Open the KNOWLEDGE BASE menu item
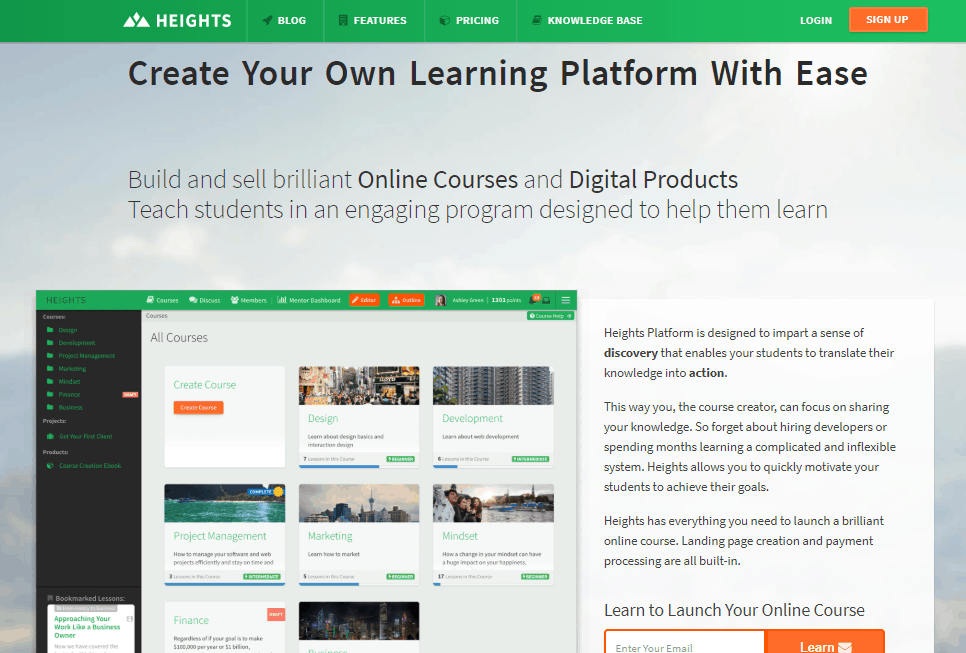 click(586, 20)
